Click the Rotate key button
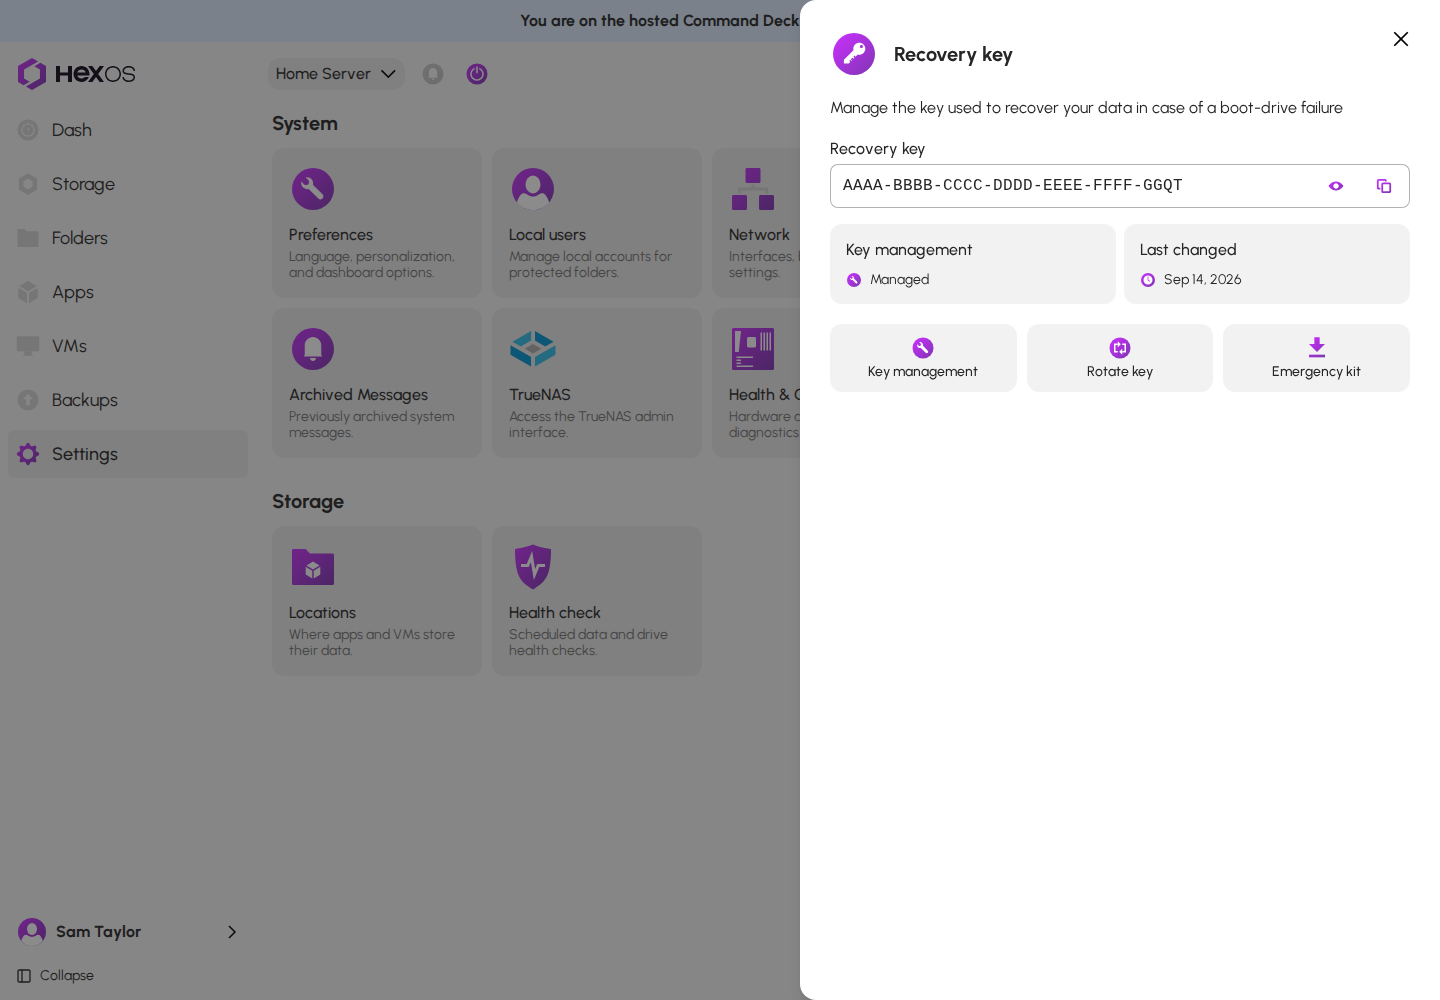This screenshot has width=1440, height=1000. click(x=1120, y=358)
